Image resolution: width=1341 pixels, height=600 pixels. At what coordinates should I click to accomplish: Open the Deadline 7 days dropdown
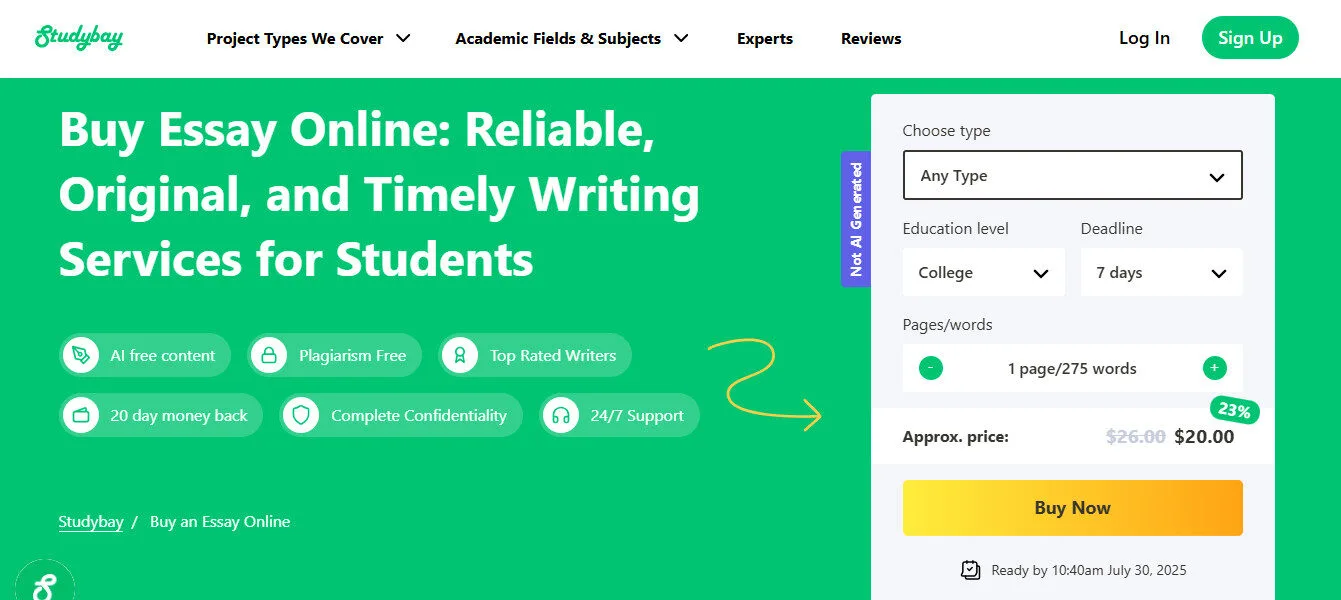click(x=1162, y=272)
